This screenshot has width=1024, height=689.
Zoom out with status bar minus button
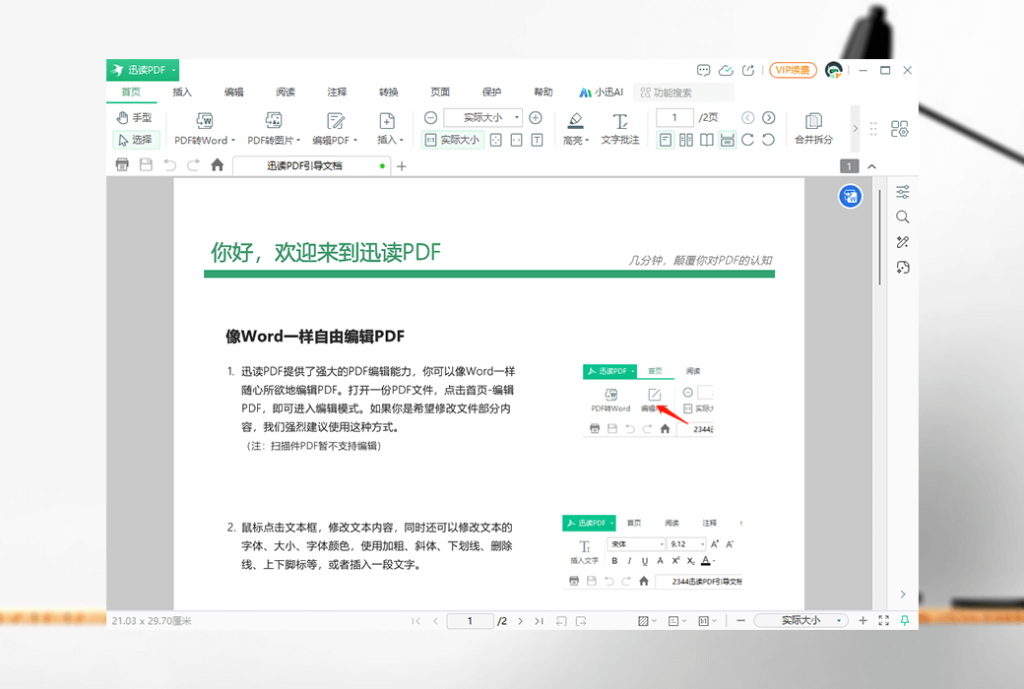point(741,620)
